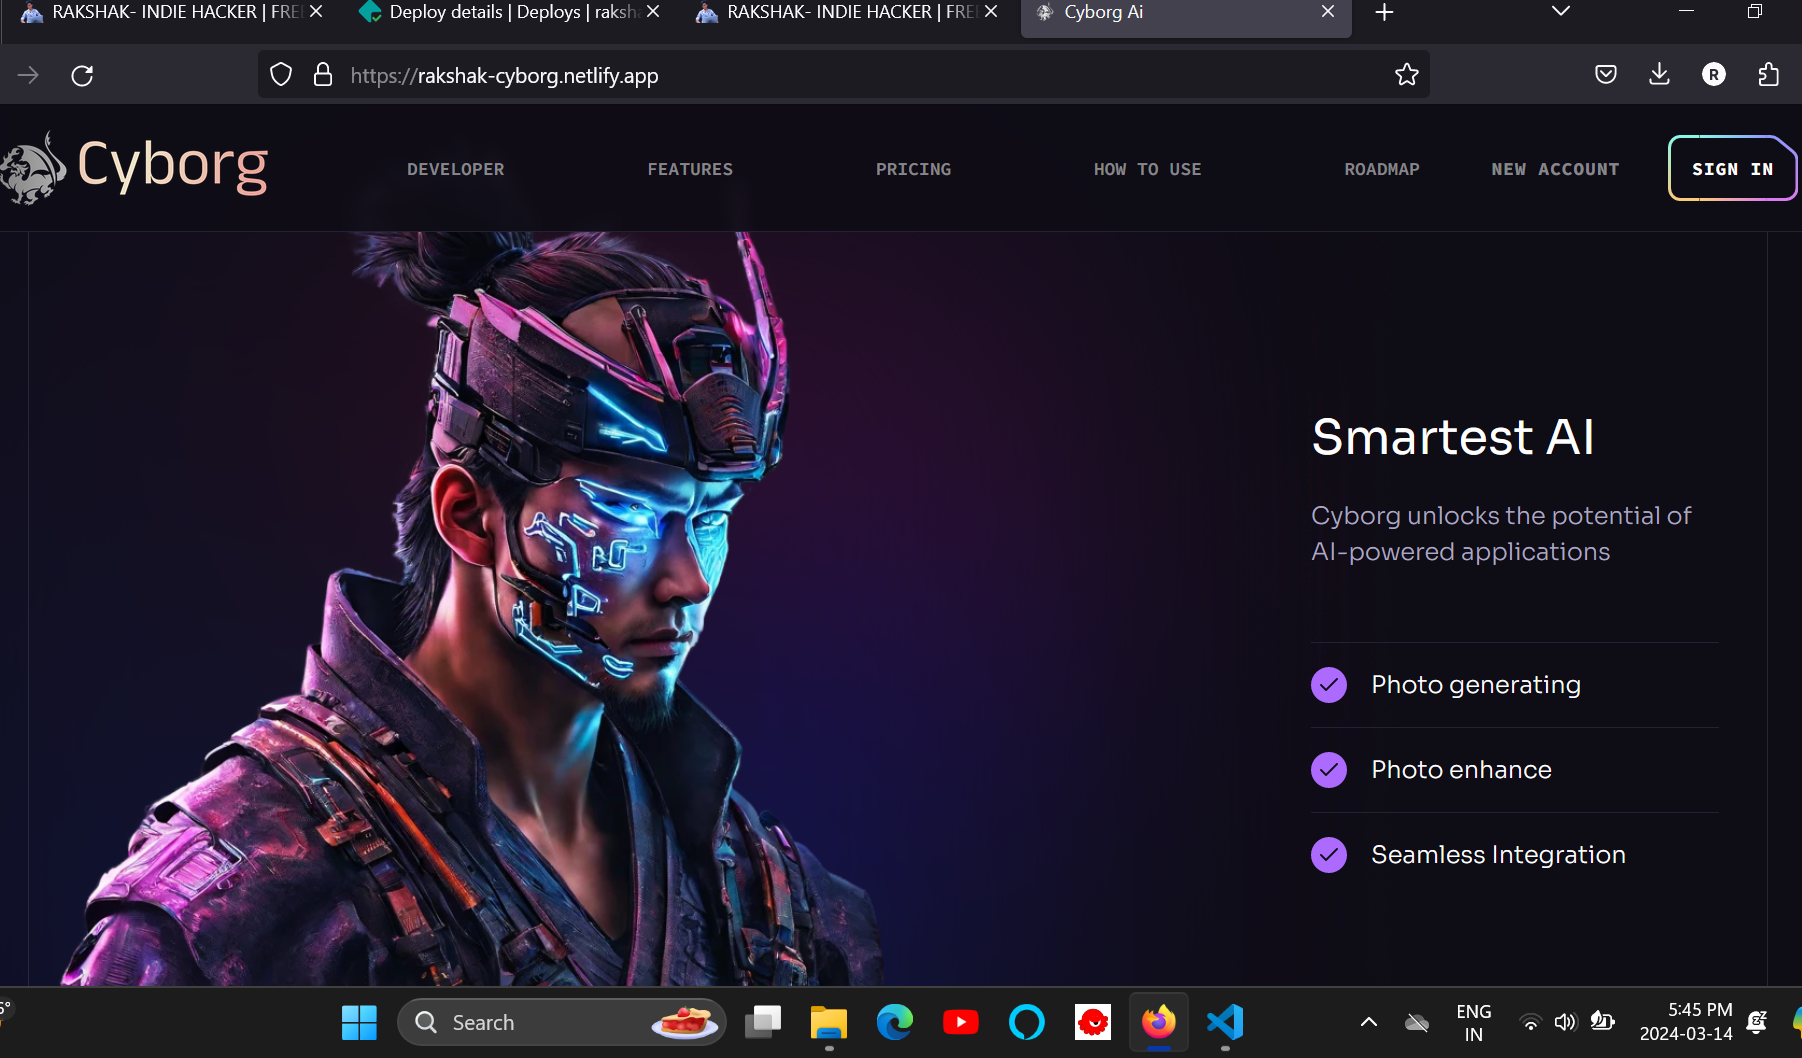Screen dimensions: 1802x1058
Task: Open Firefox account profile icon
Action: click(x=1713, y=75)
